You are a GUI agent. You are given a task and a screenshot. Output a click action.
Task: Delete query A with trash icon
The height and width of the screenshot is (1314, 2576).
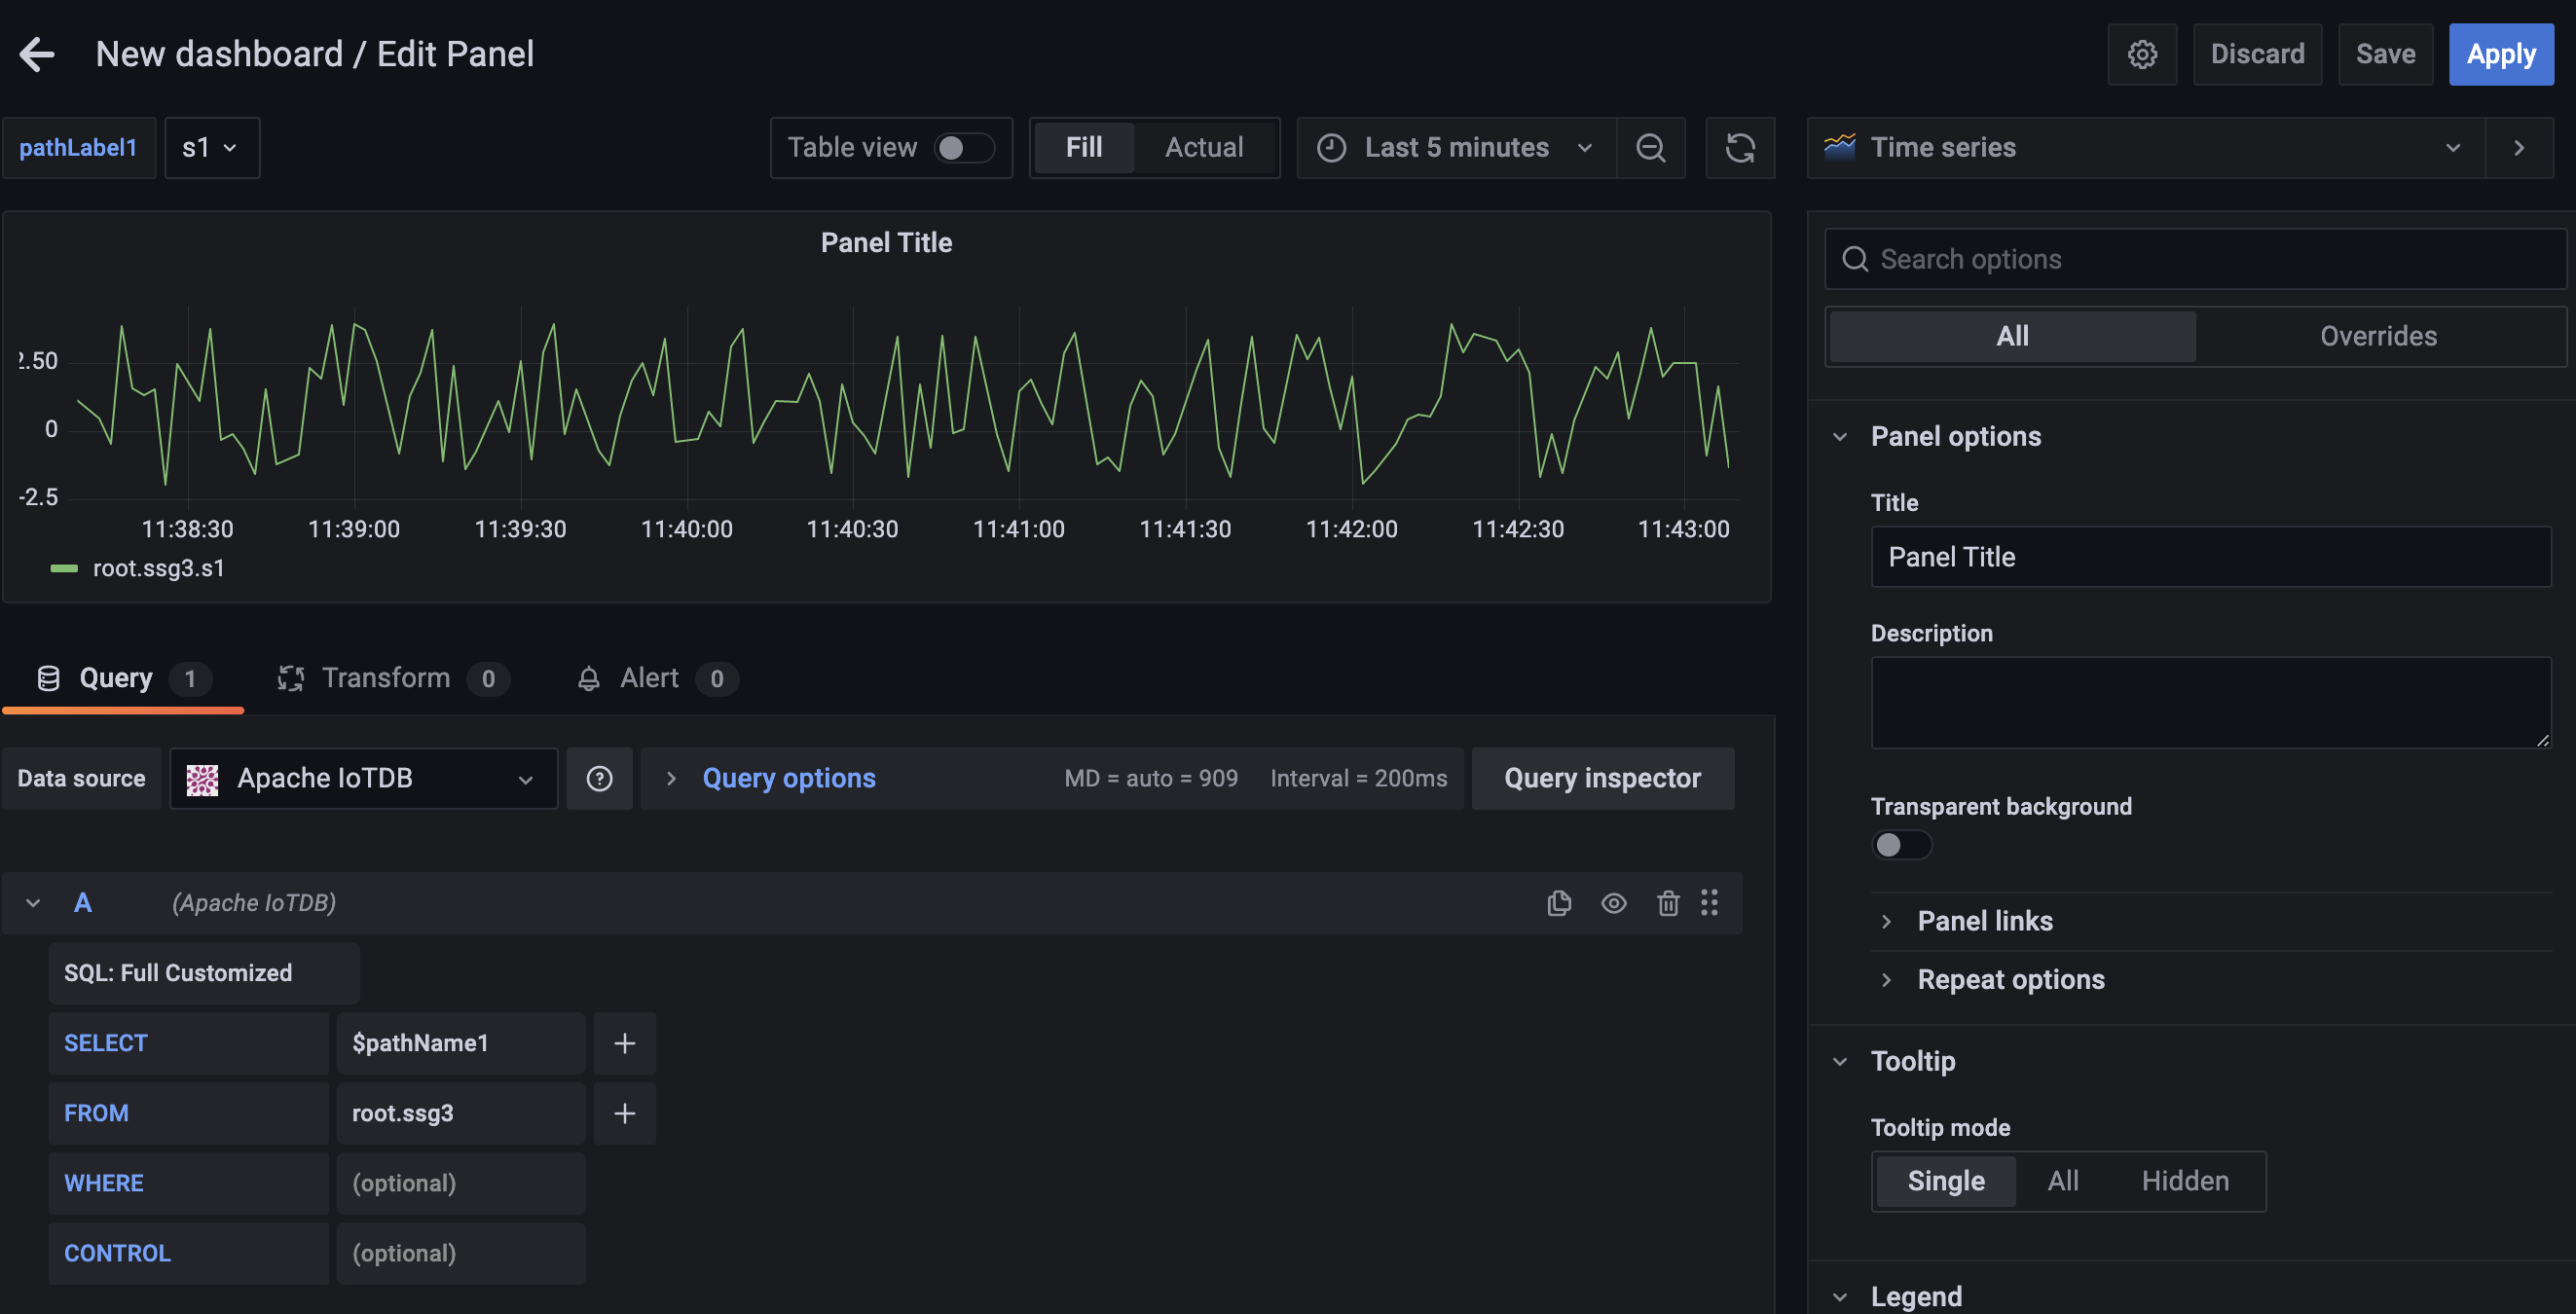tap(1667, 903)
